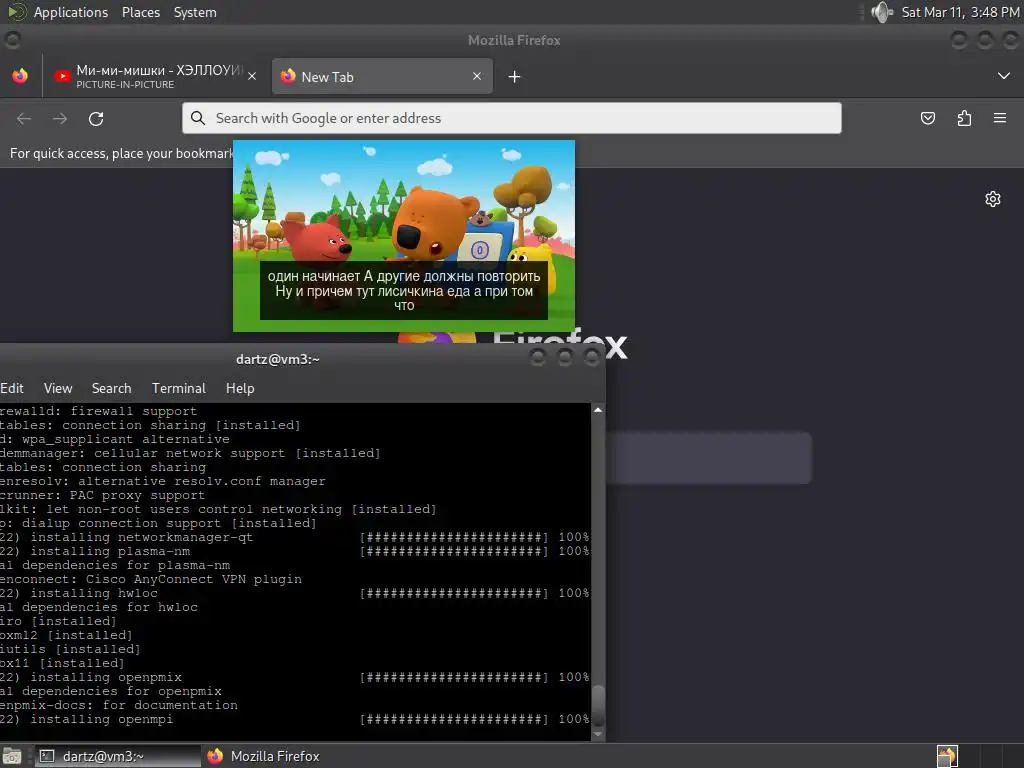
Task: Open Terminal menu in terminal window
Action: click(x=179, y=388)
